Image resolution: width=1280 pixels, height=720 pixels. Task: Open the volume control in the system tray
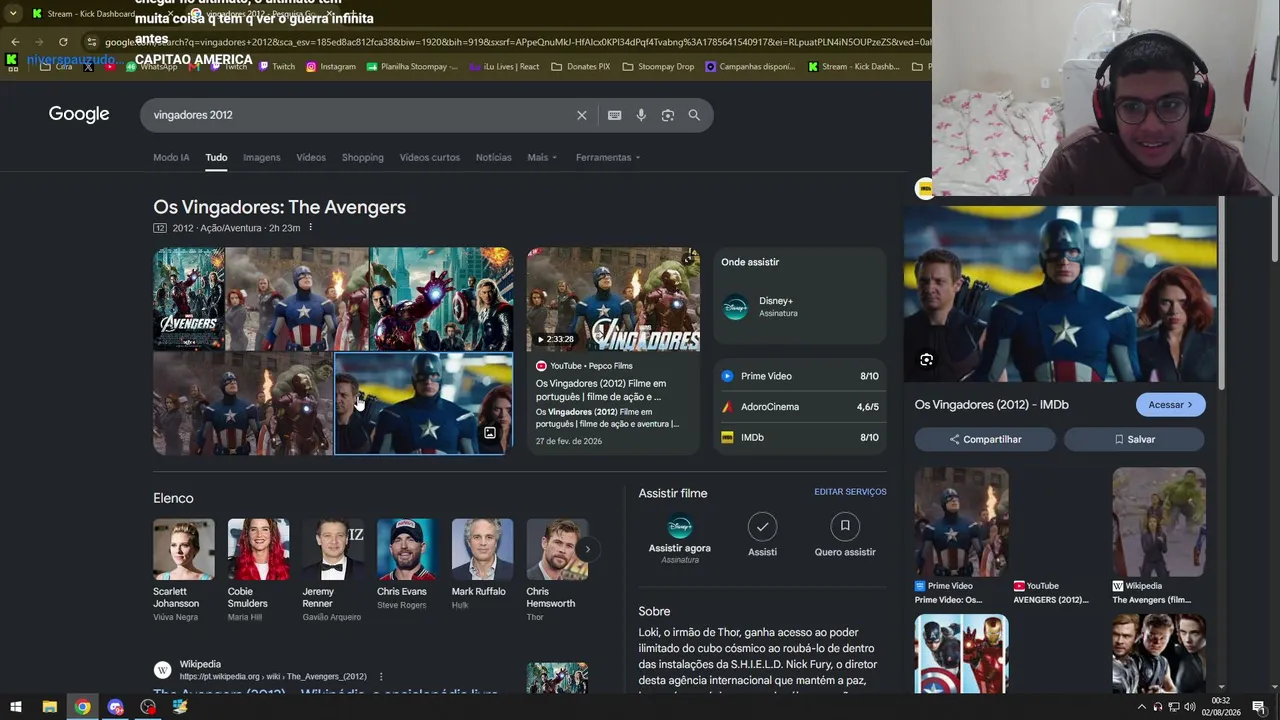pyautogui.click(x=1190, y=707)
